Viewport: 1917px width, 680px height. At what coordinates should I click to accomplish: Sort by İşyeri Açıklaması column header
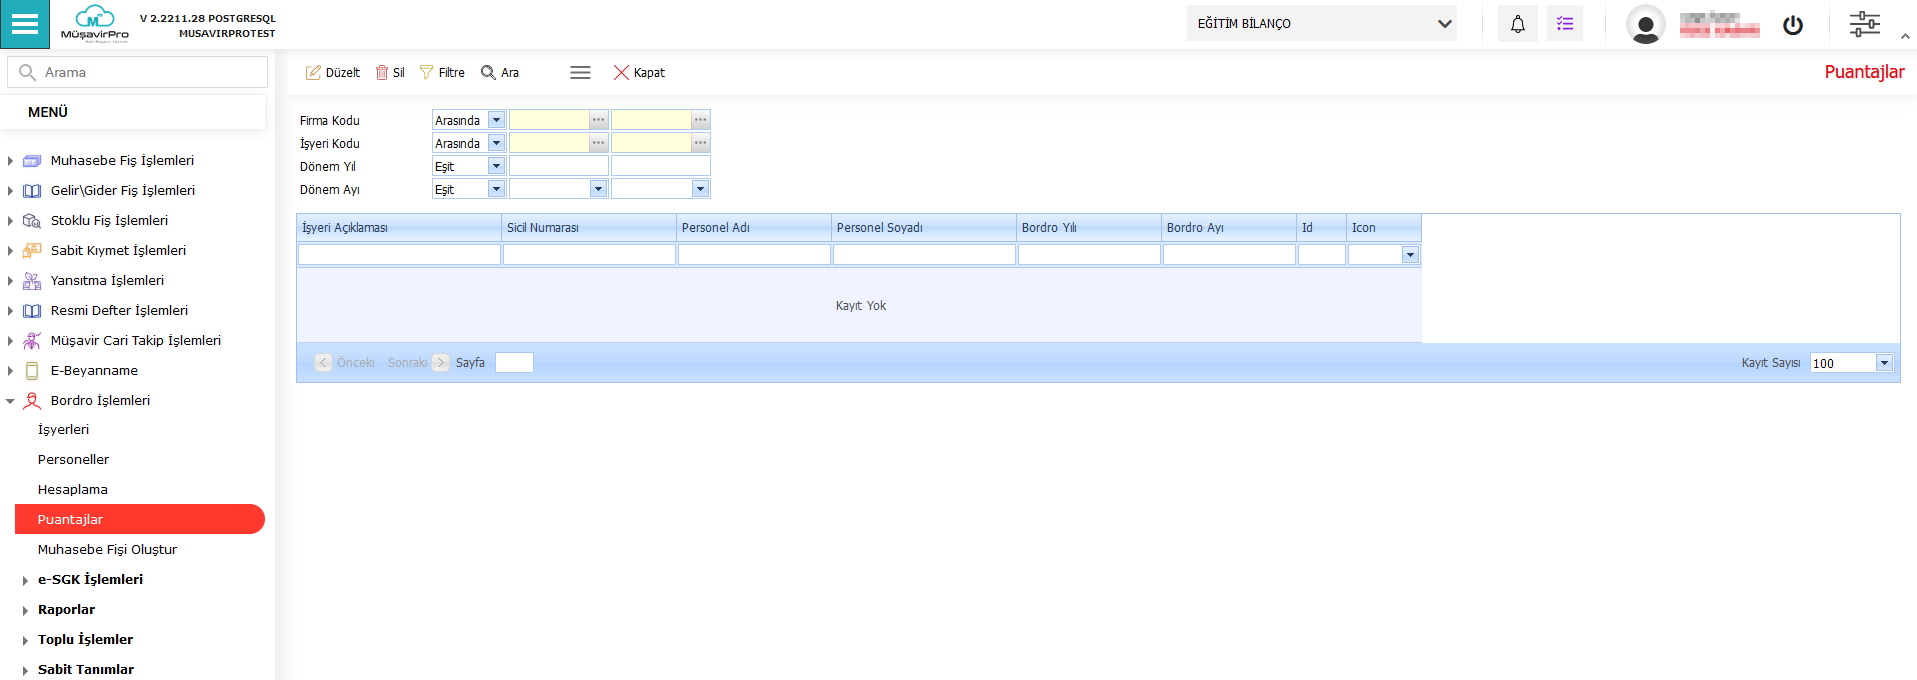(399, 227)
